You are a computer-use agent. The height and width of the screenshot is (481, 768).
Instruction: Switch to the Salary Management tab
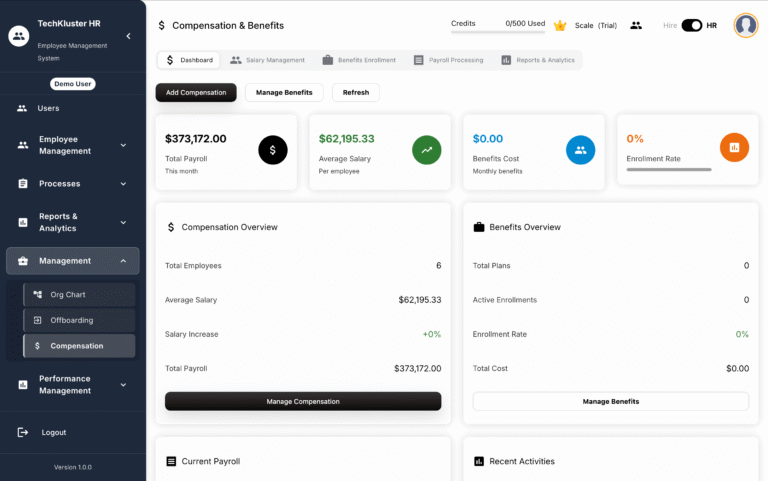[267, 60]
